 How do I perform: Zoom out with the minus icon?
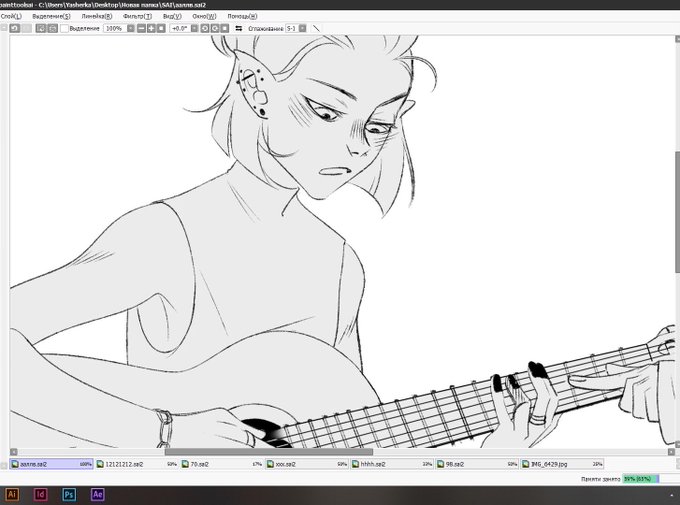[x=141, y=28]
